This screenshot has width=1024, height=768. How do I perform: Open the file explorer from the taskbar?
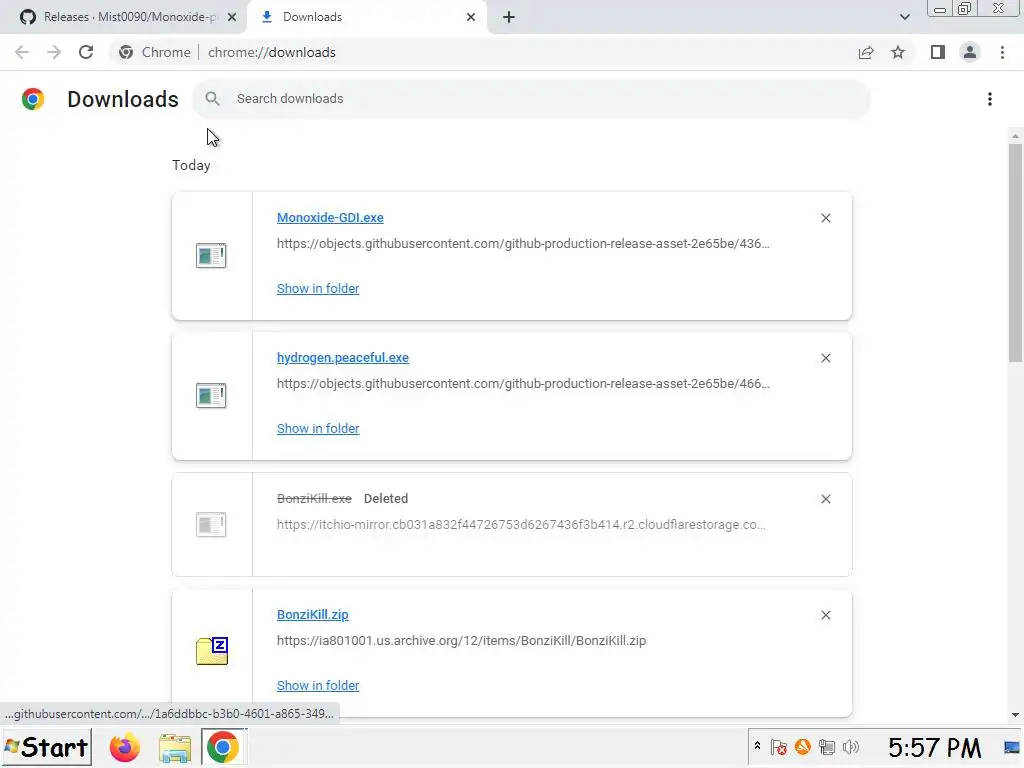pos(174,748)
